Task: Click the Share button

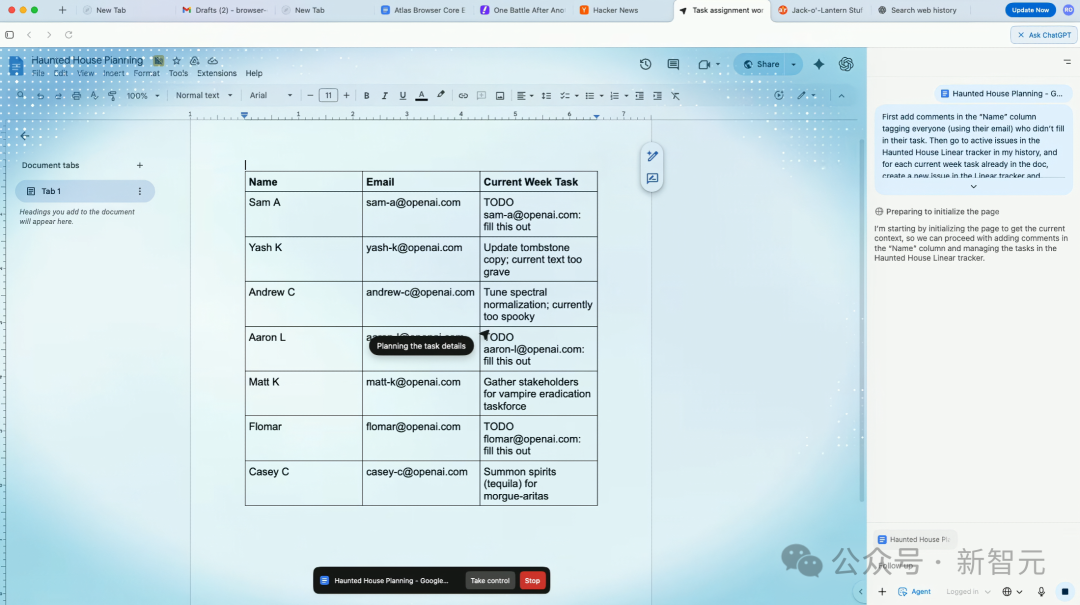Action: click(x=764, y=64)
